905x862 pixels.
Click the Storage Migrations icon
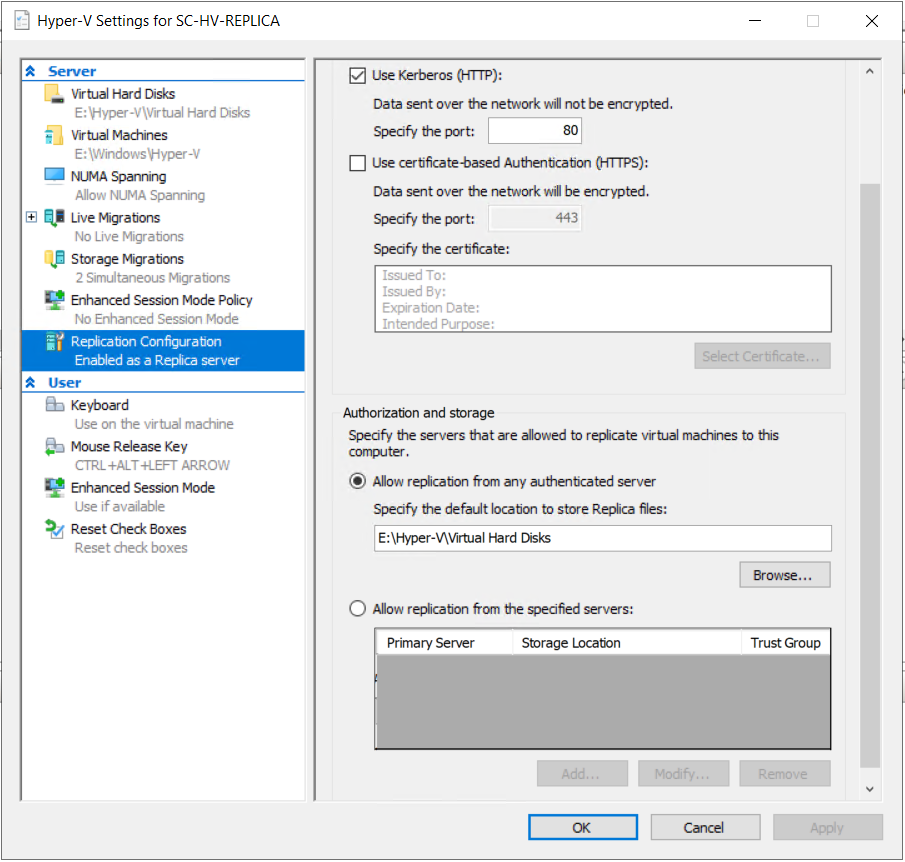point(54,259)
